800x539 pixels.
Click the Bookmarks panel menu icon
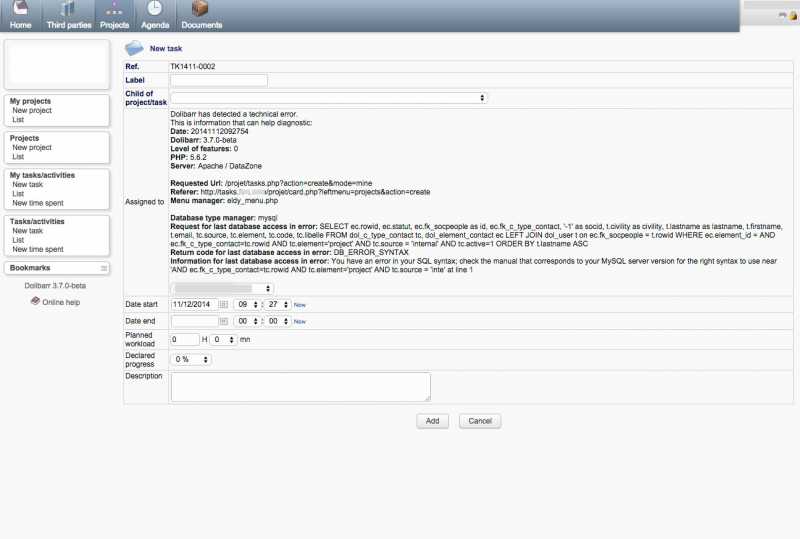coord(104,269)
